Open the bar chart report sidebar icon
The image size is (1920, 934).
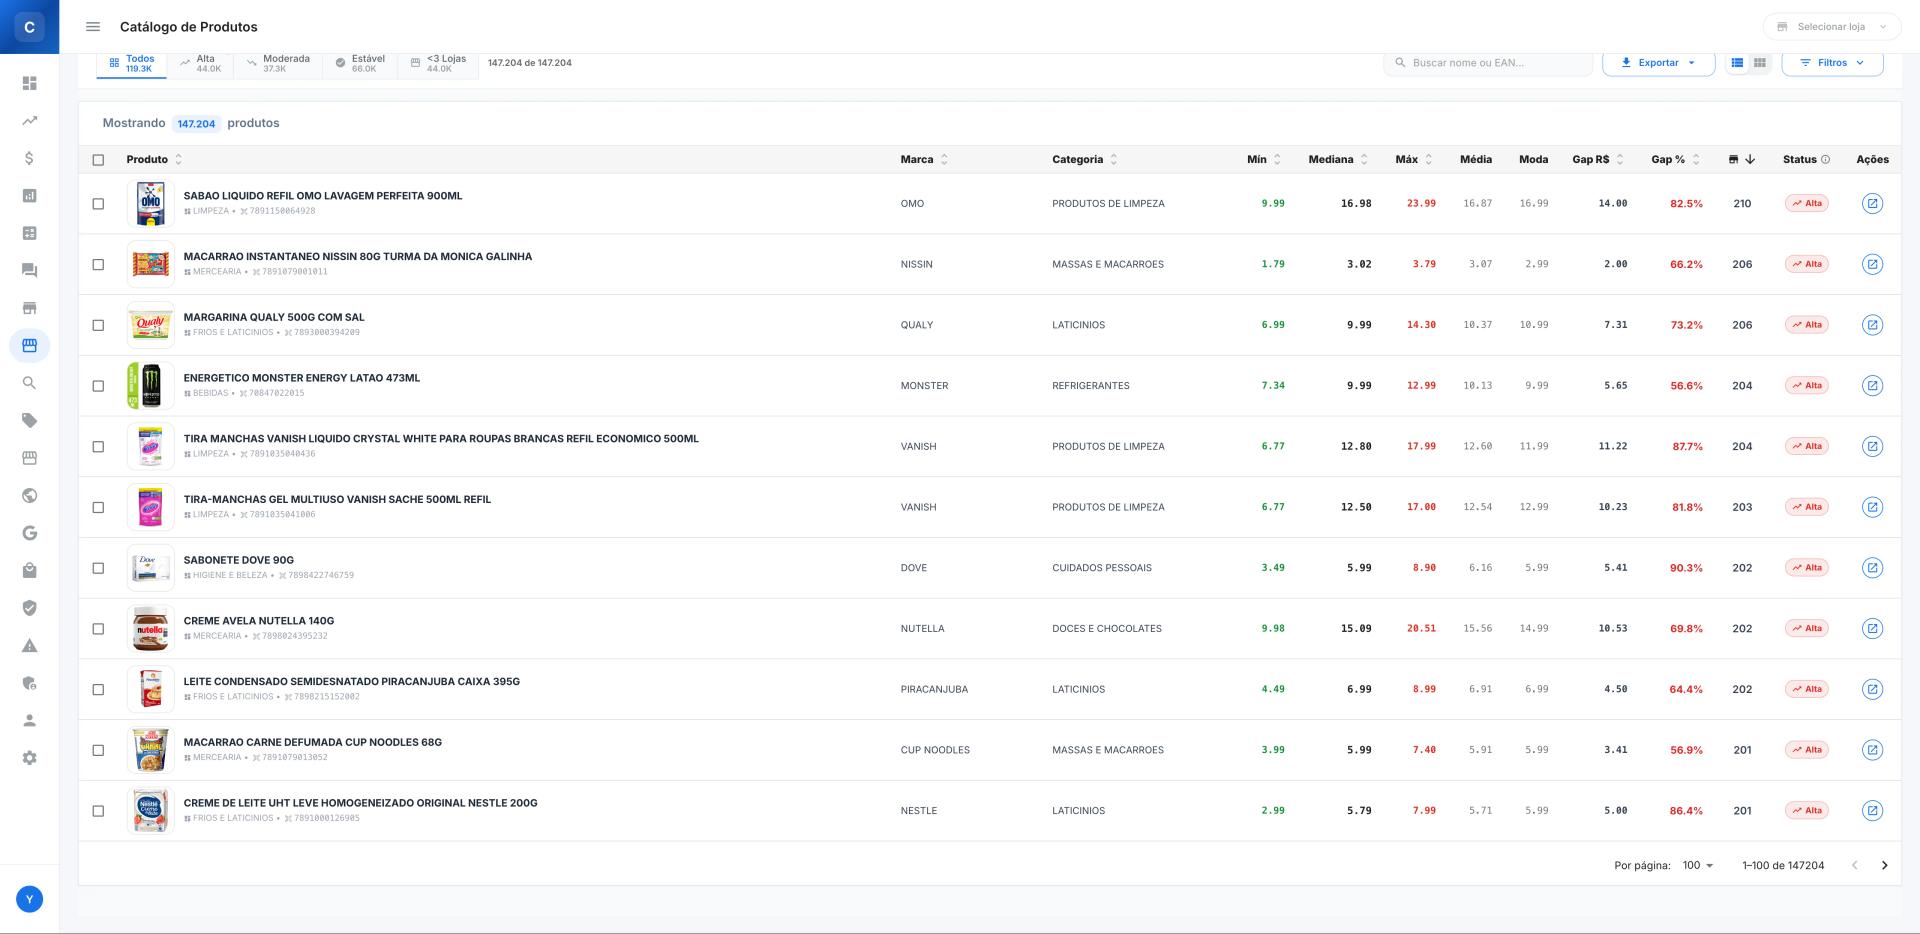pos(29,196)
